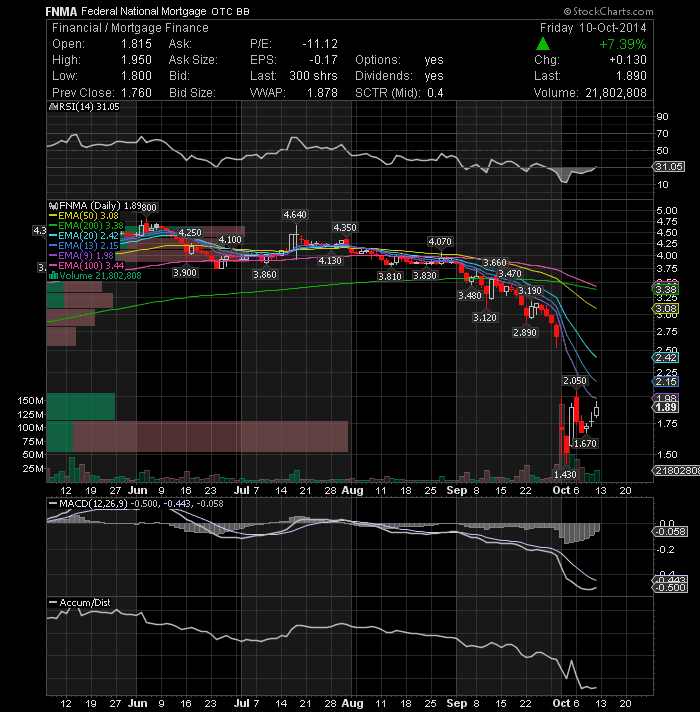This screenshot has height=712, width=700.
Task: Click the 3.120 price low annotation
Action: coord(485,317)
